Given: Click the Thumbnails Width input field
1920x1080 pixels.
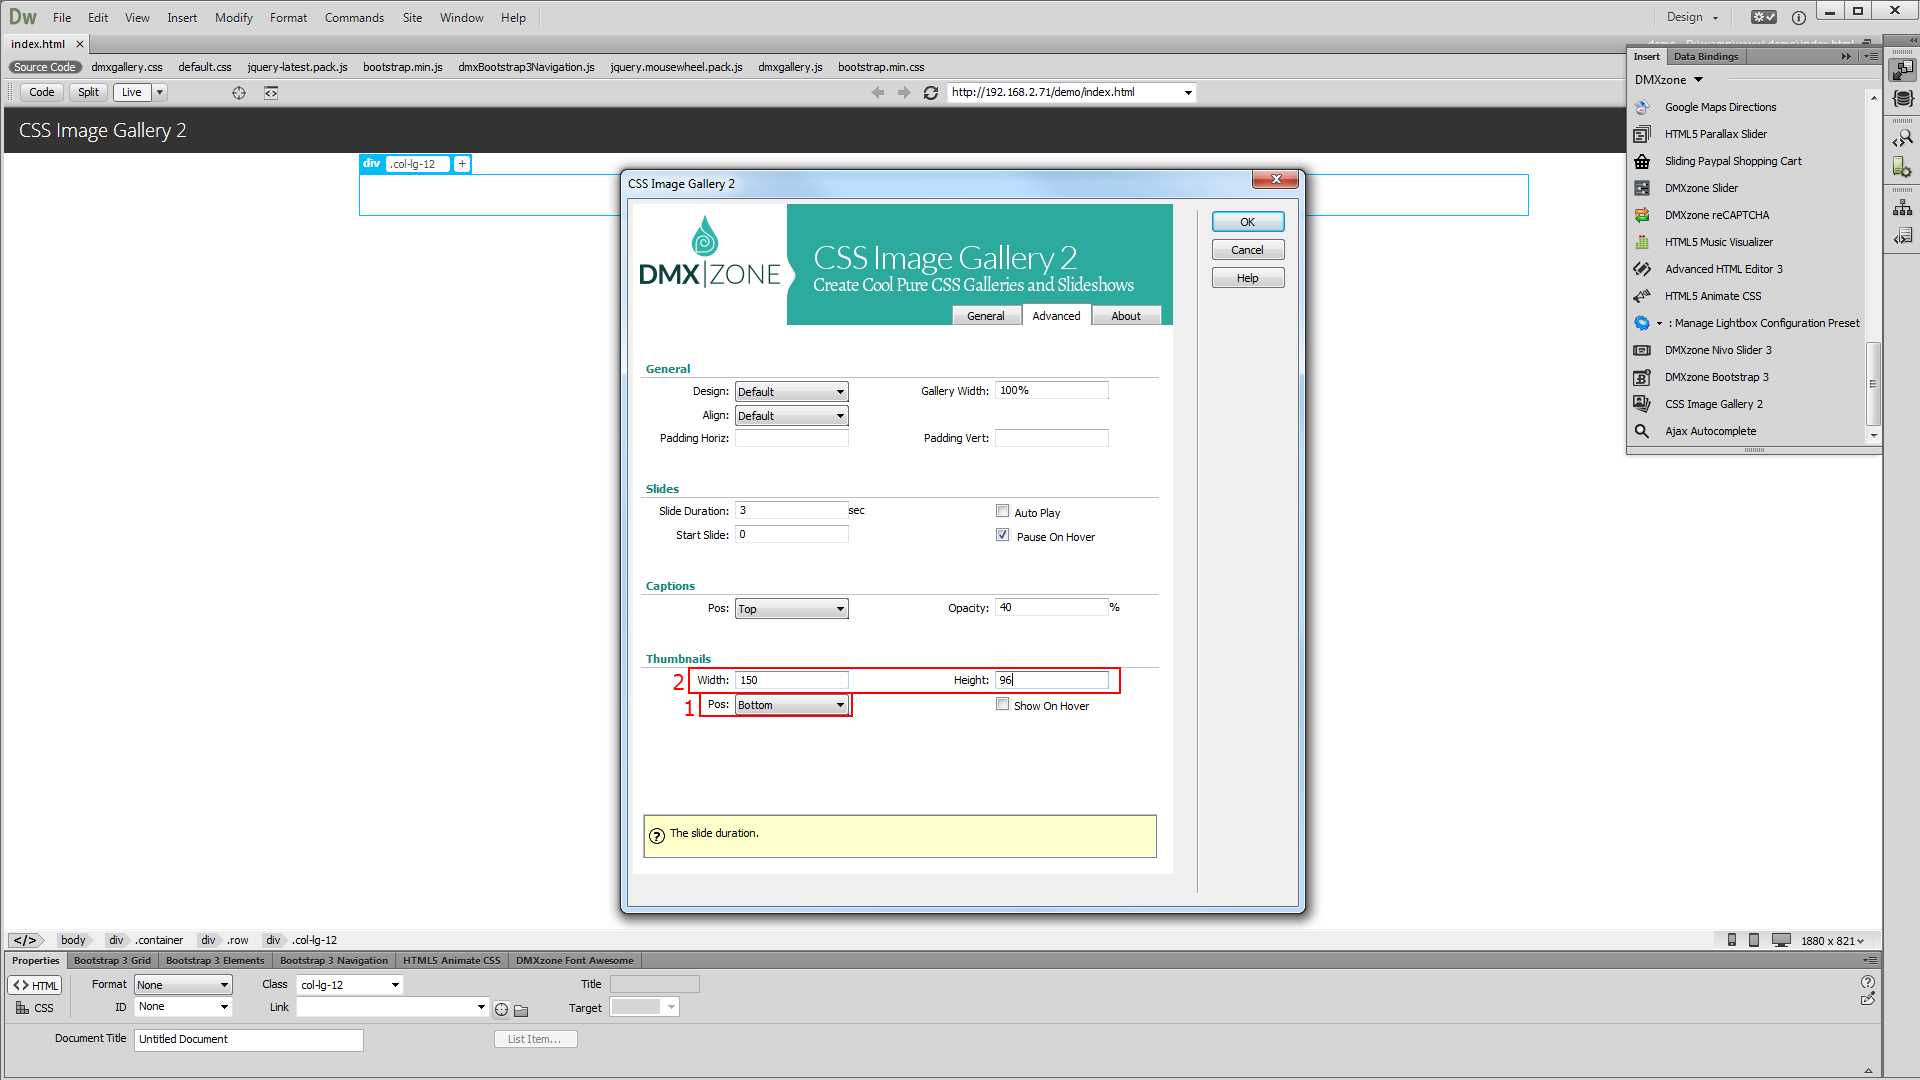Looking at the screenshot, I should (792, 680).
